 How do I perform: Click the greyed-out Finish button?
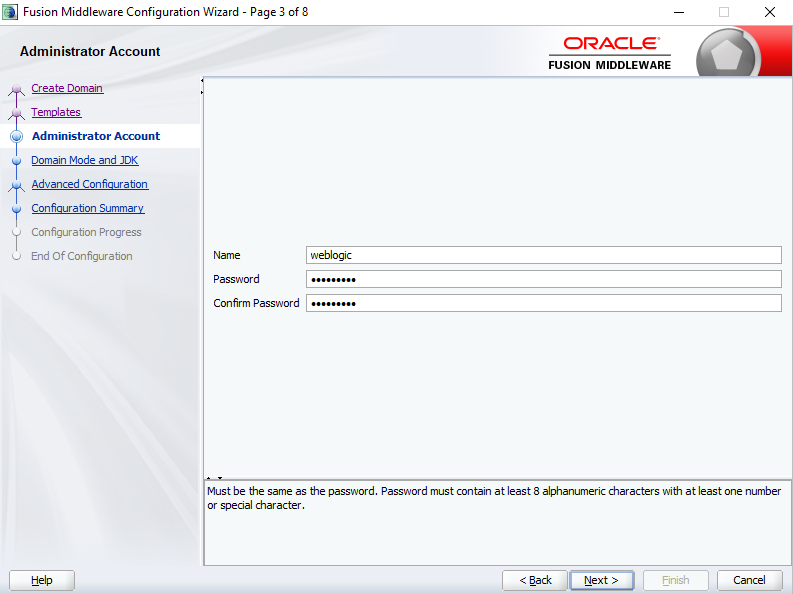click(x=676, y=580)
